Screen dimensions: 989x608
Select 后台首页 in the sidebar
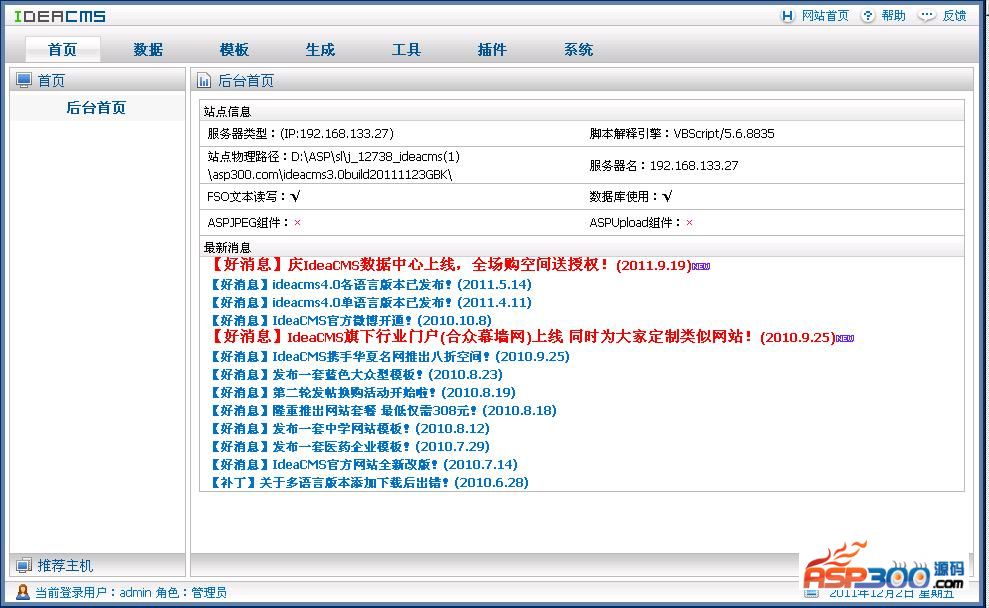pos(96,108)
